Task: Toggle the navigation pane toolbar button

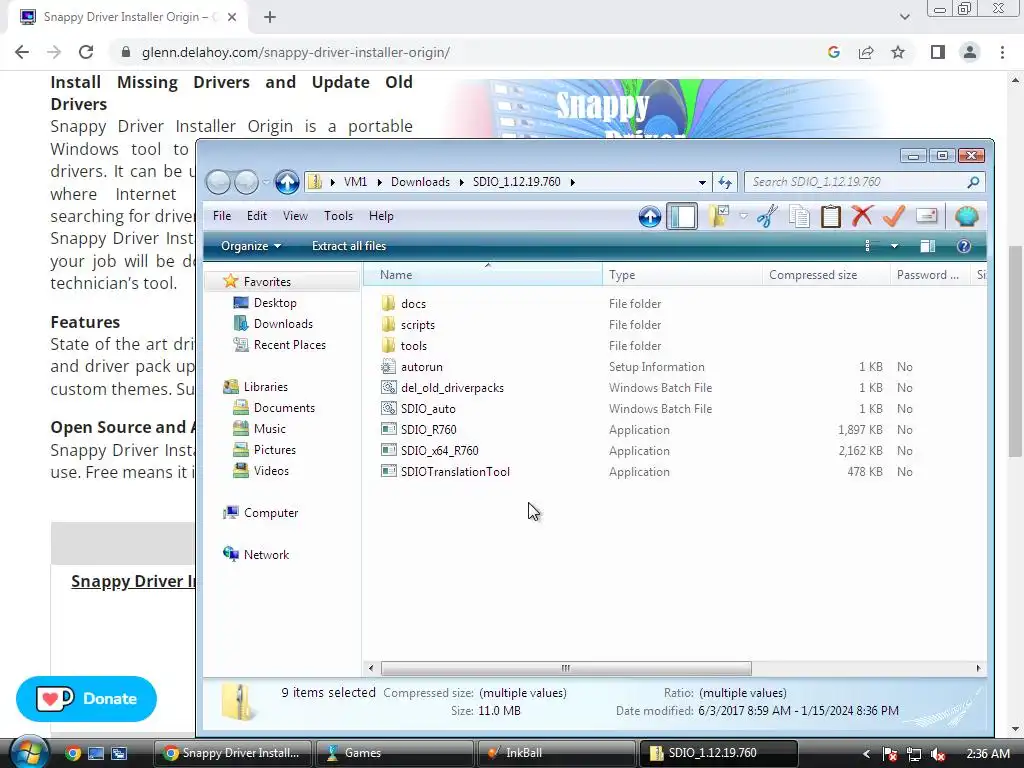Action: pos(682,216)
